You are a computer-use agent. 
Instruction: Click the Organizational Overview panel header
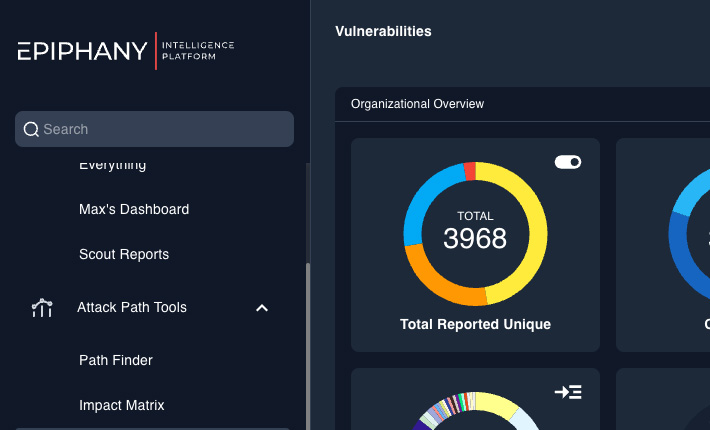click(417, 104)
